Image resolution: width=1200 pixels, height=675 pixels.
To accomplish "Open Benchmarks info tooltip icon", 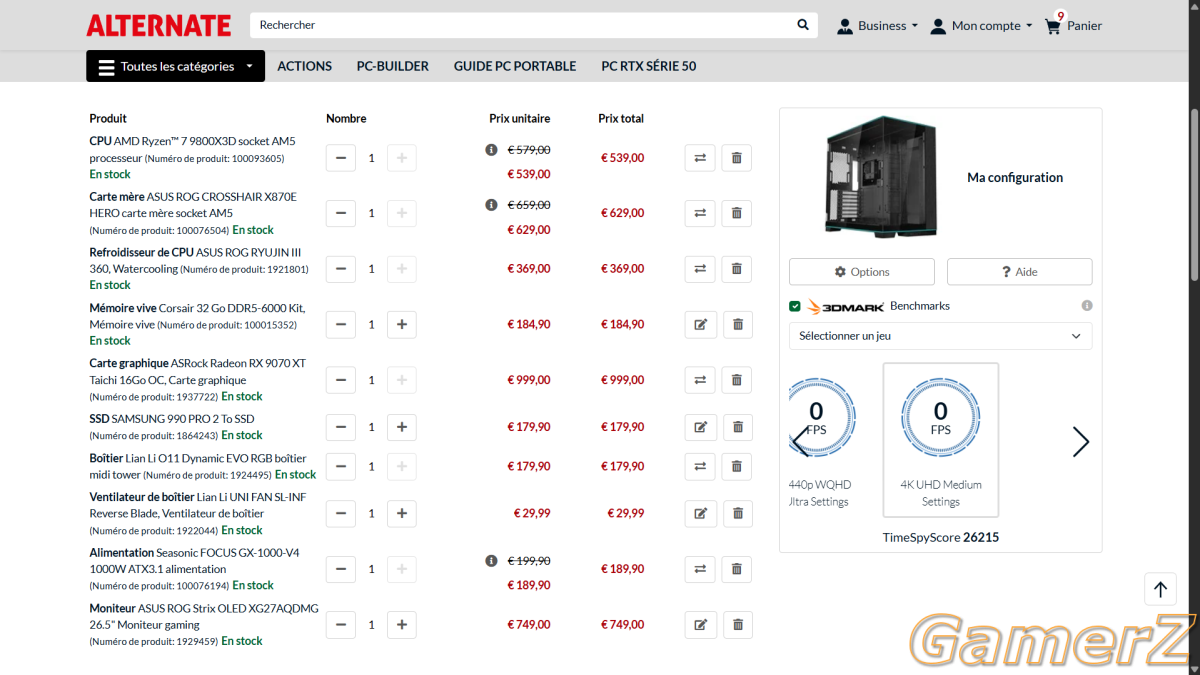I will (x=1087, y=306).
